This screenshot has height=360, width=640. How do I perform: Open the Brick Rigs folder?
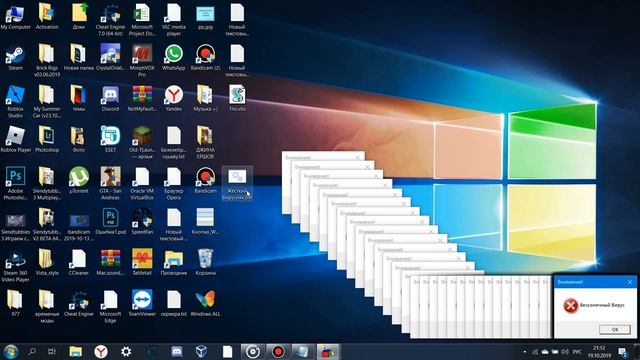47,60
